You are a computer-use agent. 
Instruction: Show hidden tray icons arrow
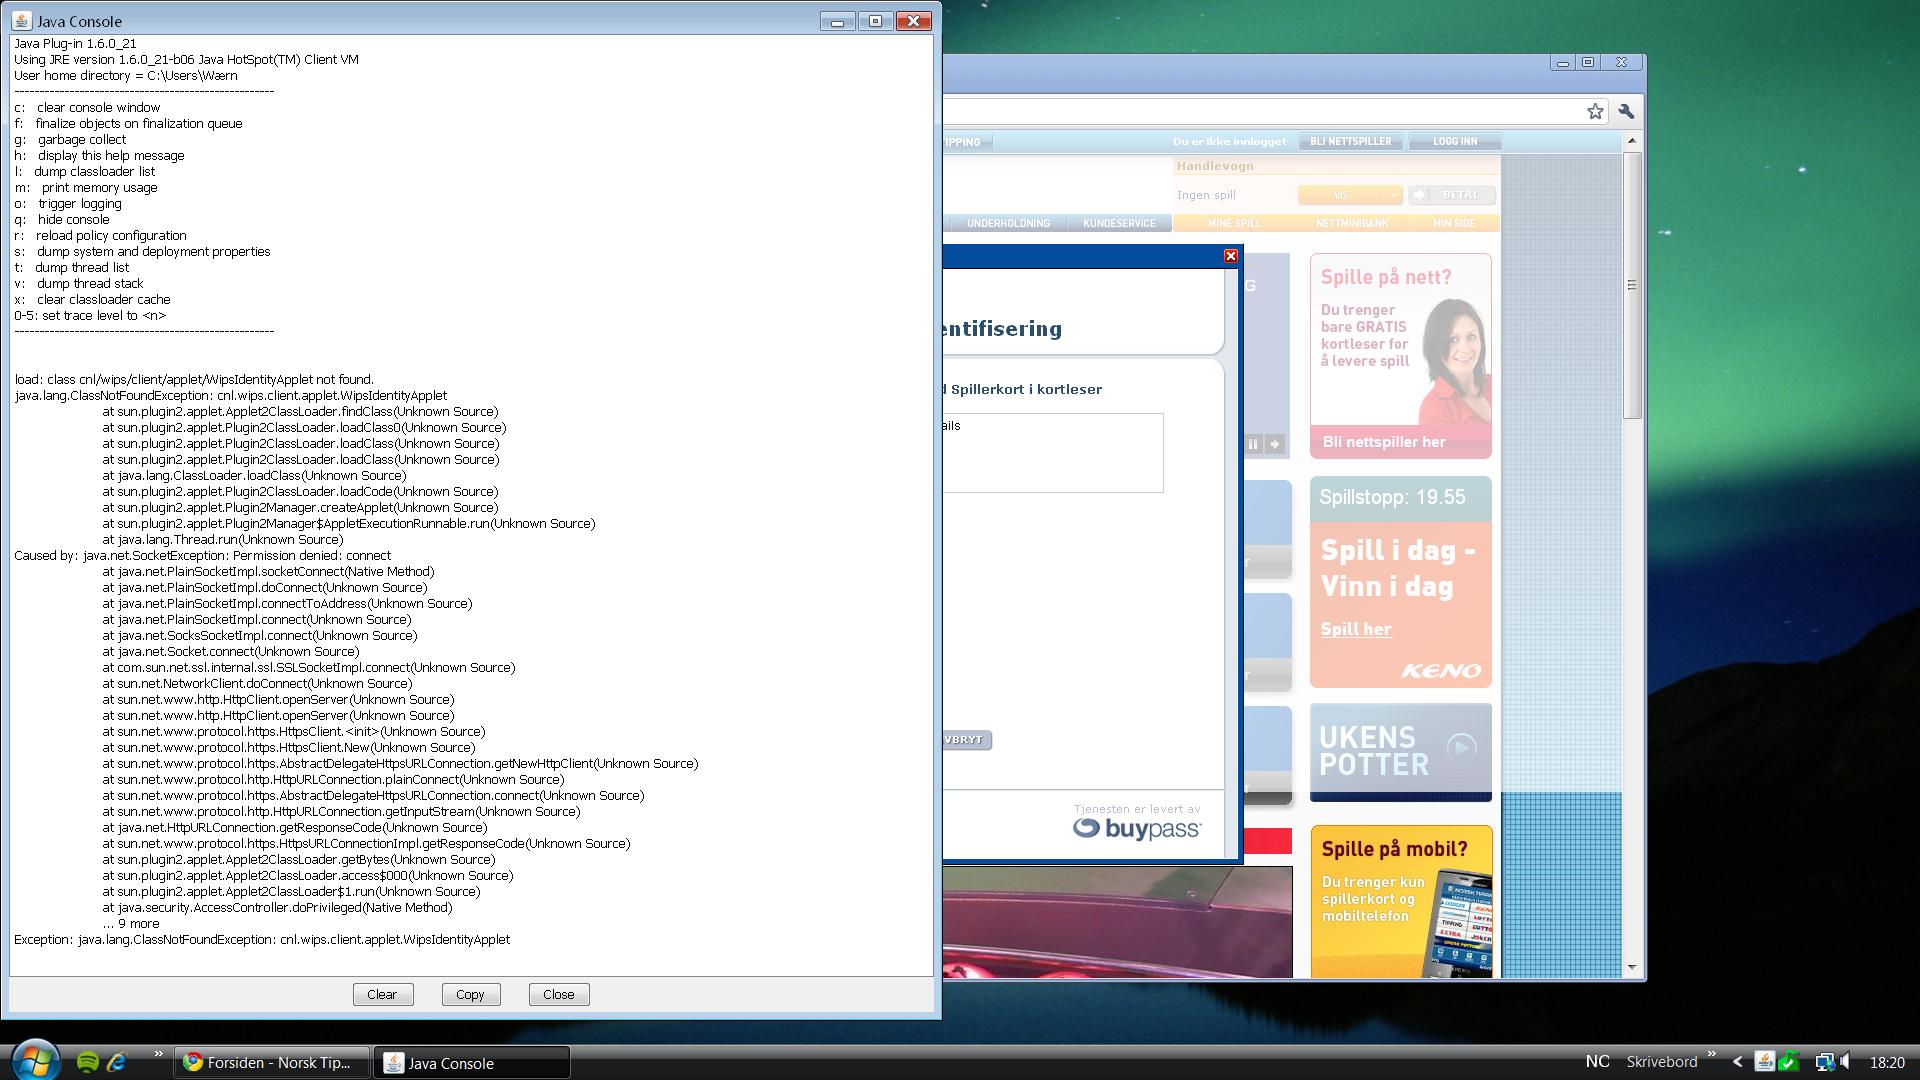tap(1737, 1062)
